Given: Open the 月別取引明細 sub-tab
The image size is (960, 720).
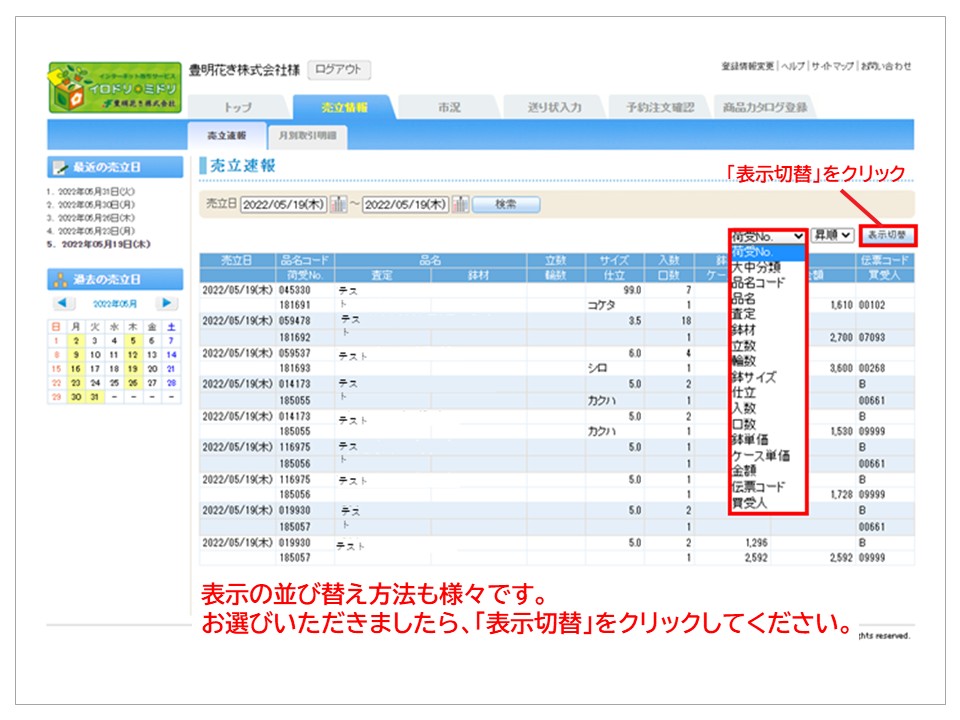Looking at the screenshot, I should 307,135.
